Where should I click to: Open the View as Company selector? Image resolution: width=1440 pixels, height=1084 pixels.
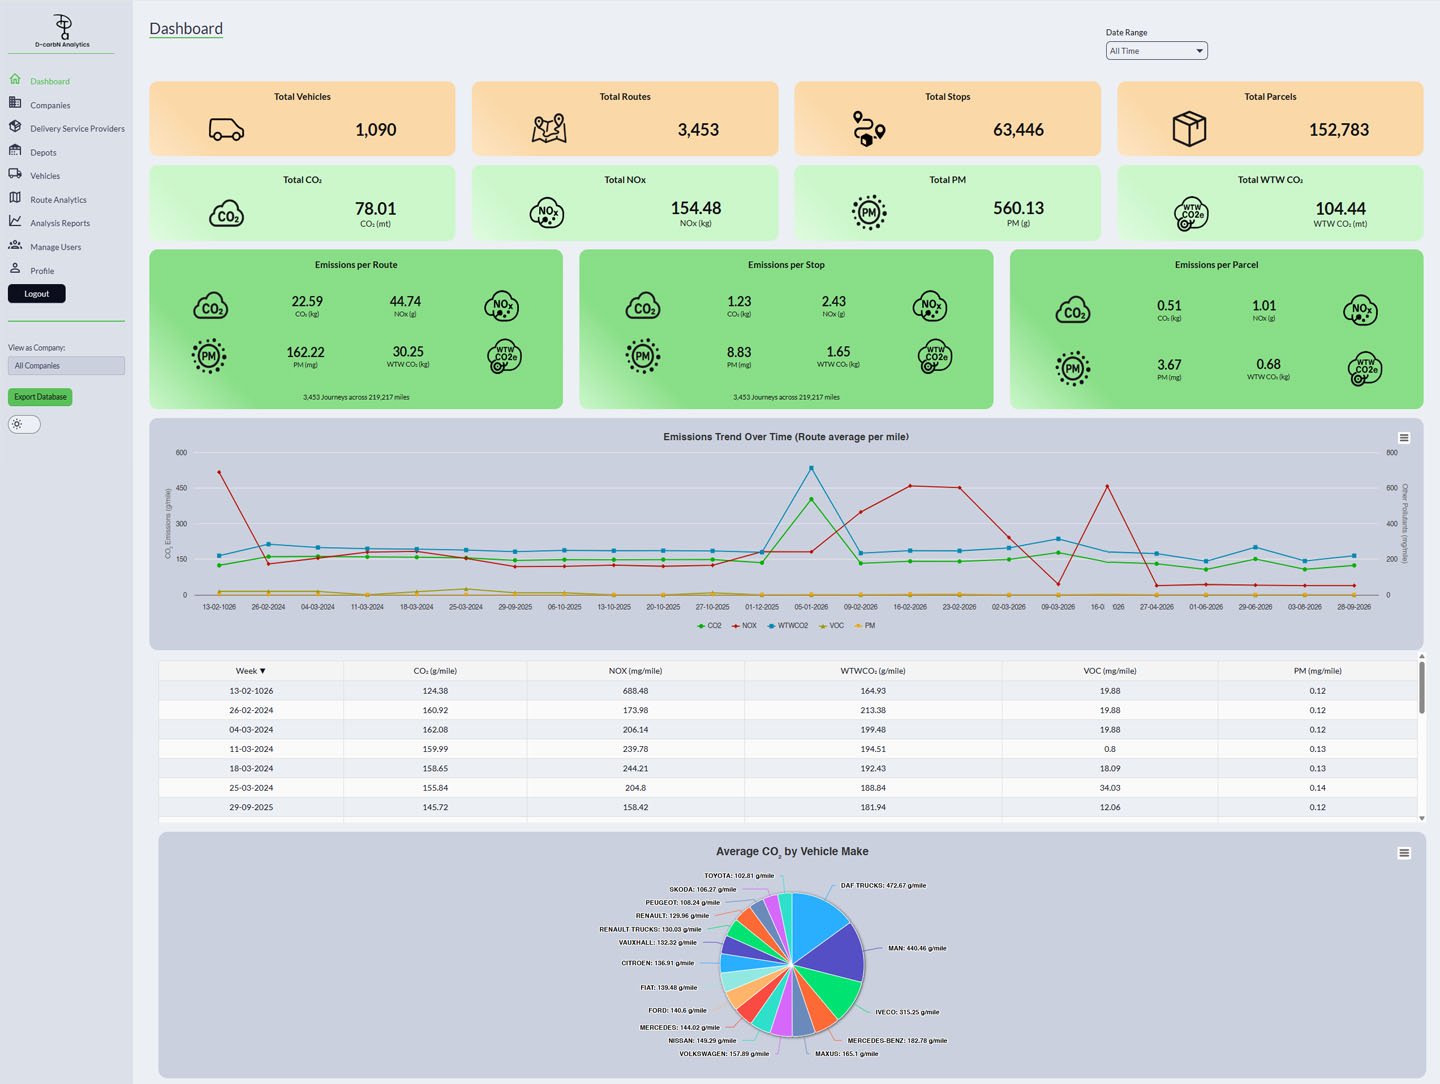[x=66, y=366]
